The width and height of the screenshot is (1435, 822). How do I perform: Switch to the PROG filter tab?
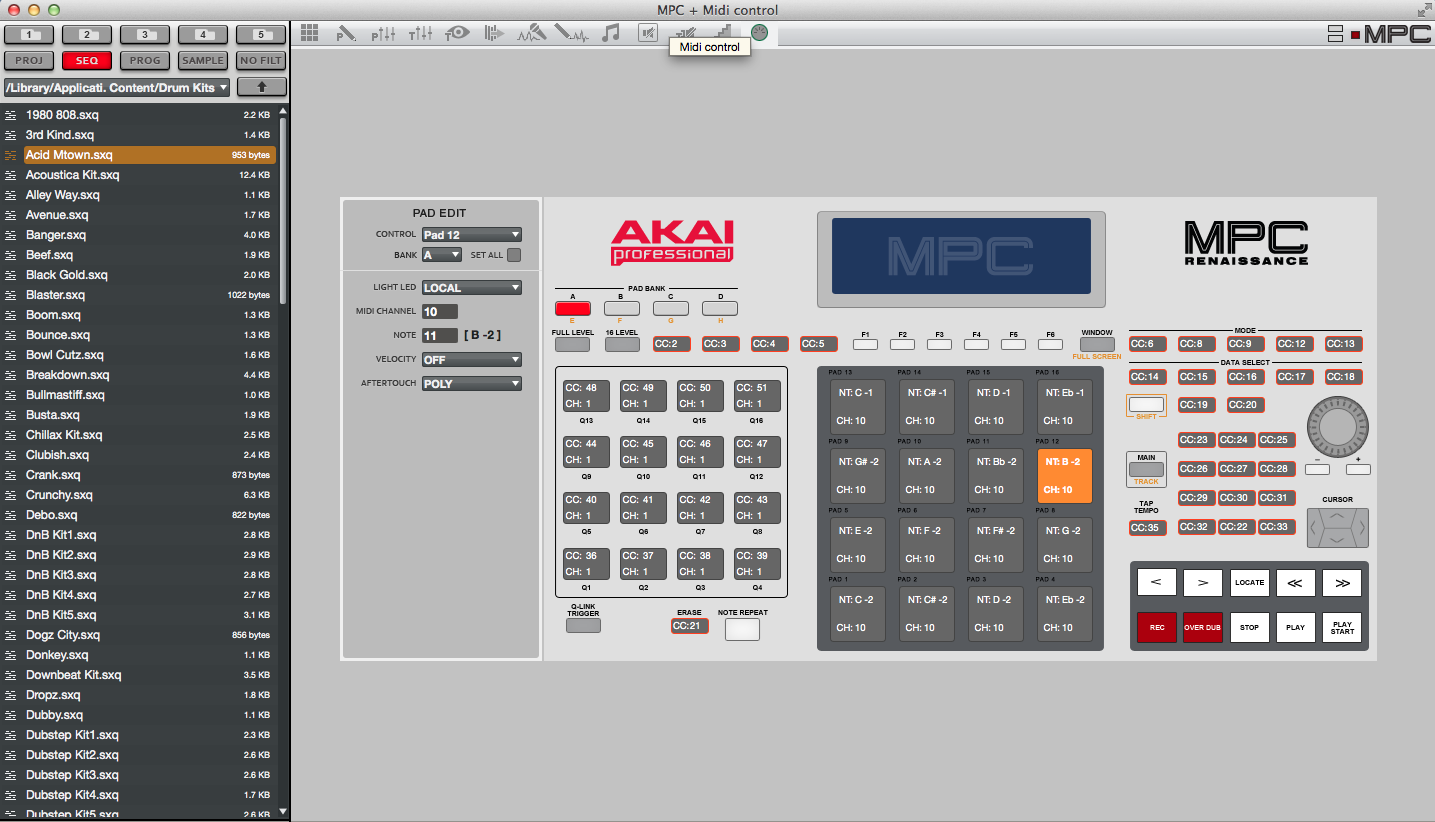144,60
